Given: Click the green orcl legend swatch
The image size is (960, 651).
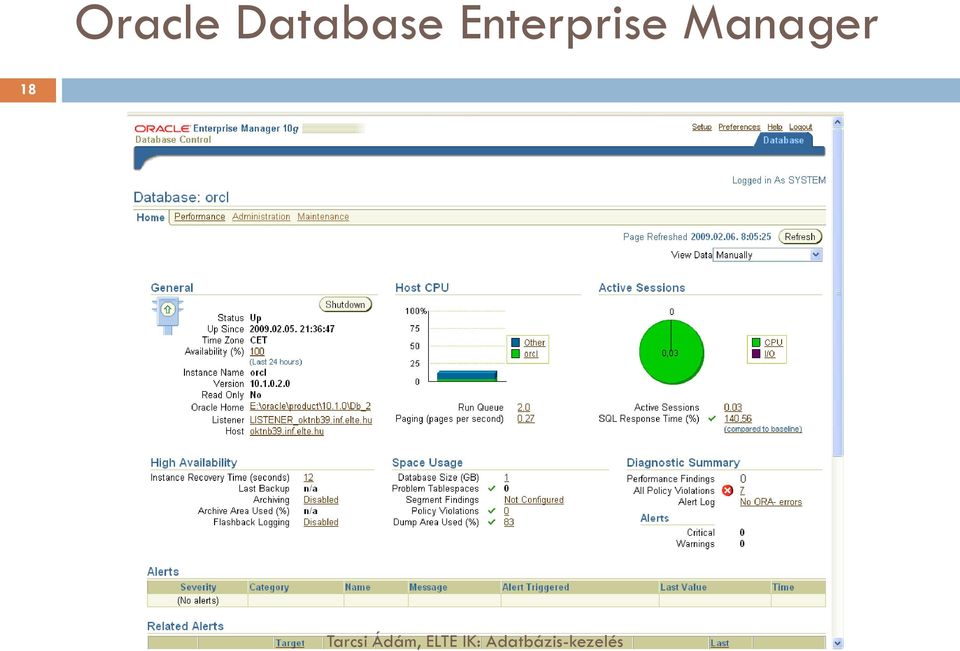Looking at the screenshot, I should [x=516, y=354].
